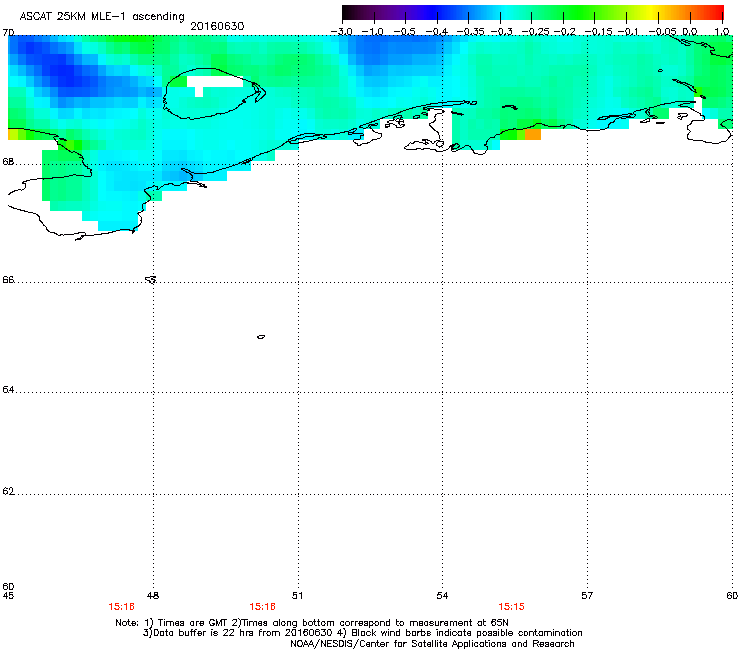Click the orange data cell on the coastline

click(x=533, y=134)
